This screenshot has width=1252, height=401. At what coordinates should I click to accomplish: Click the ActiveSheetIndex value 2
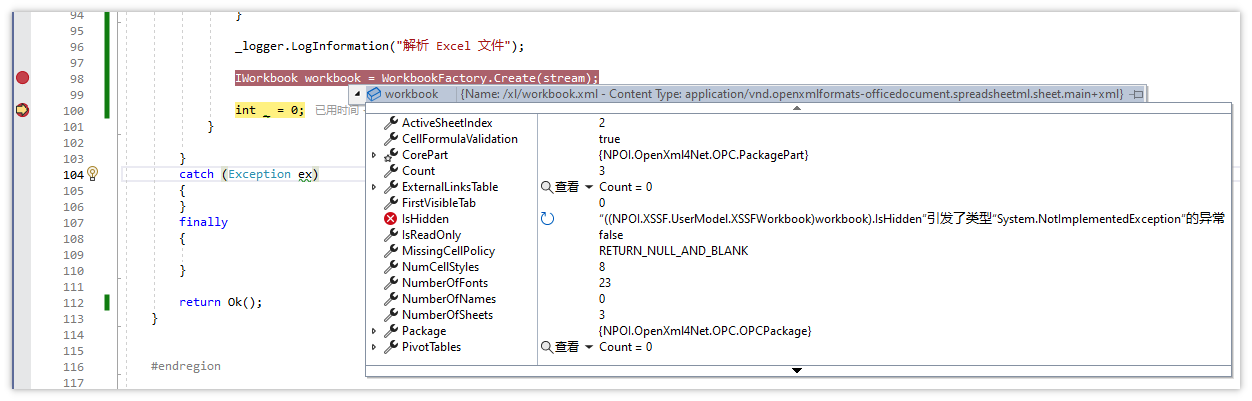point(602,123)
